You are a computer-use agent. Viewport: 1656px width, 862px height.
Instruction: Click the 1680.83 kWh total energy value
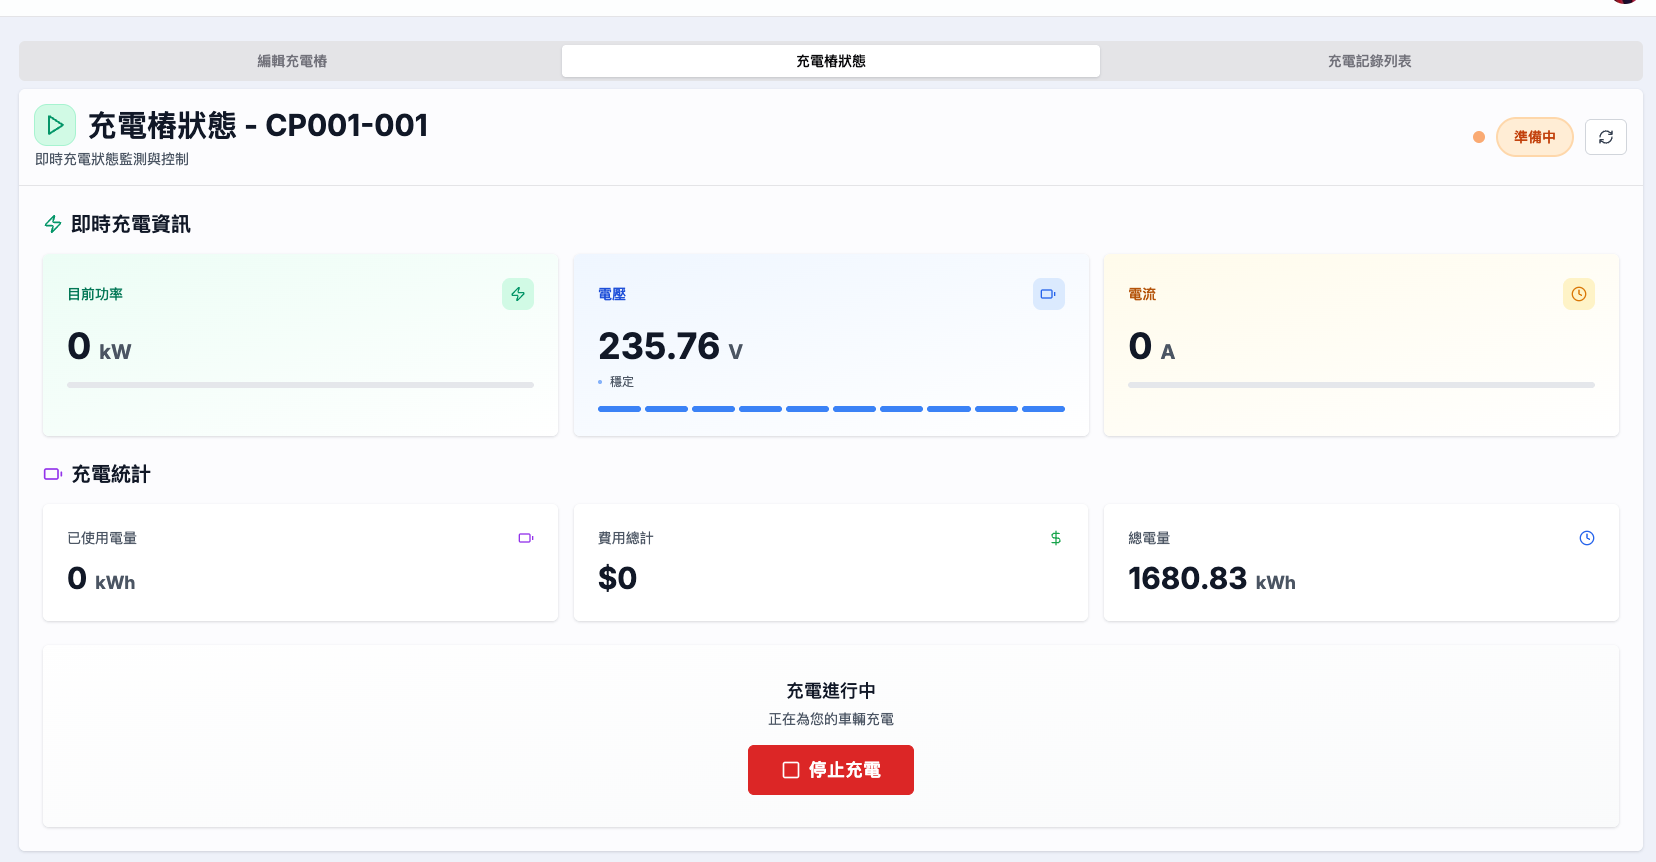coord(1211,579)
